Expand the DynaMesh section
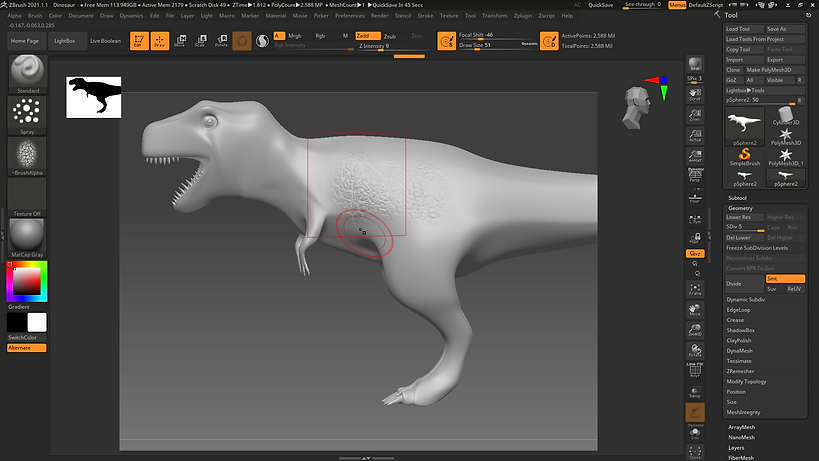This screenshot has width=819, height=461. (x=739, y=351)
